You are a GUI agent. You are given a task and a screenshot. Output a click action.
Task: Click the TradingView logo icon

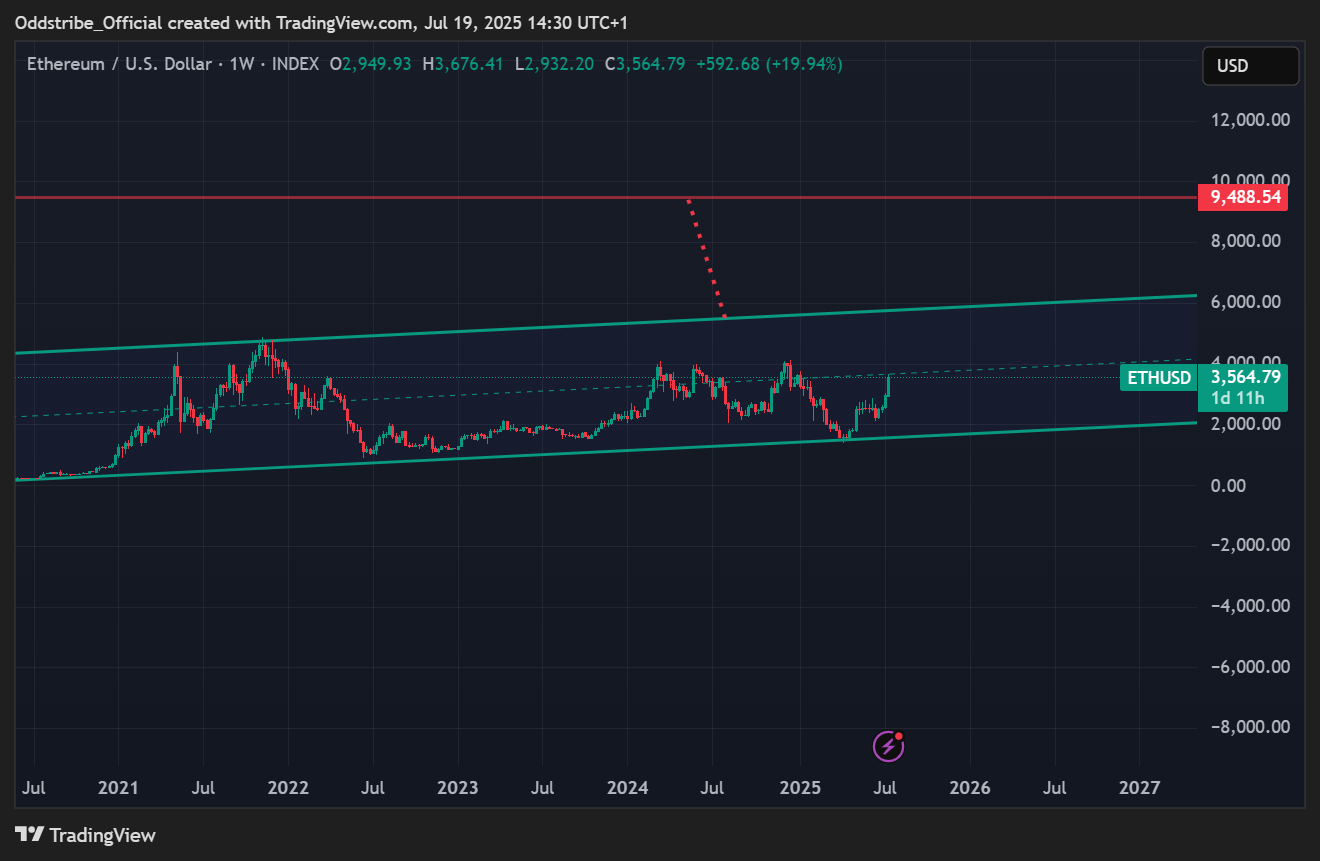[29, 834]
